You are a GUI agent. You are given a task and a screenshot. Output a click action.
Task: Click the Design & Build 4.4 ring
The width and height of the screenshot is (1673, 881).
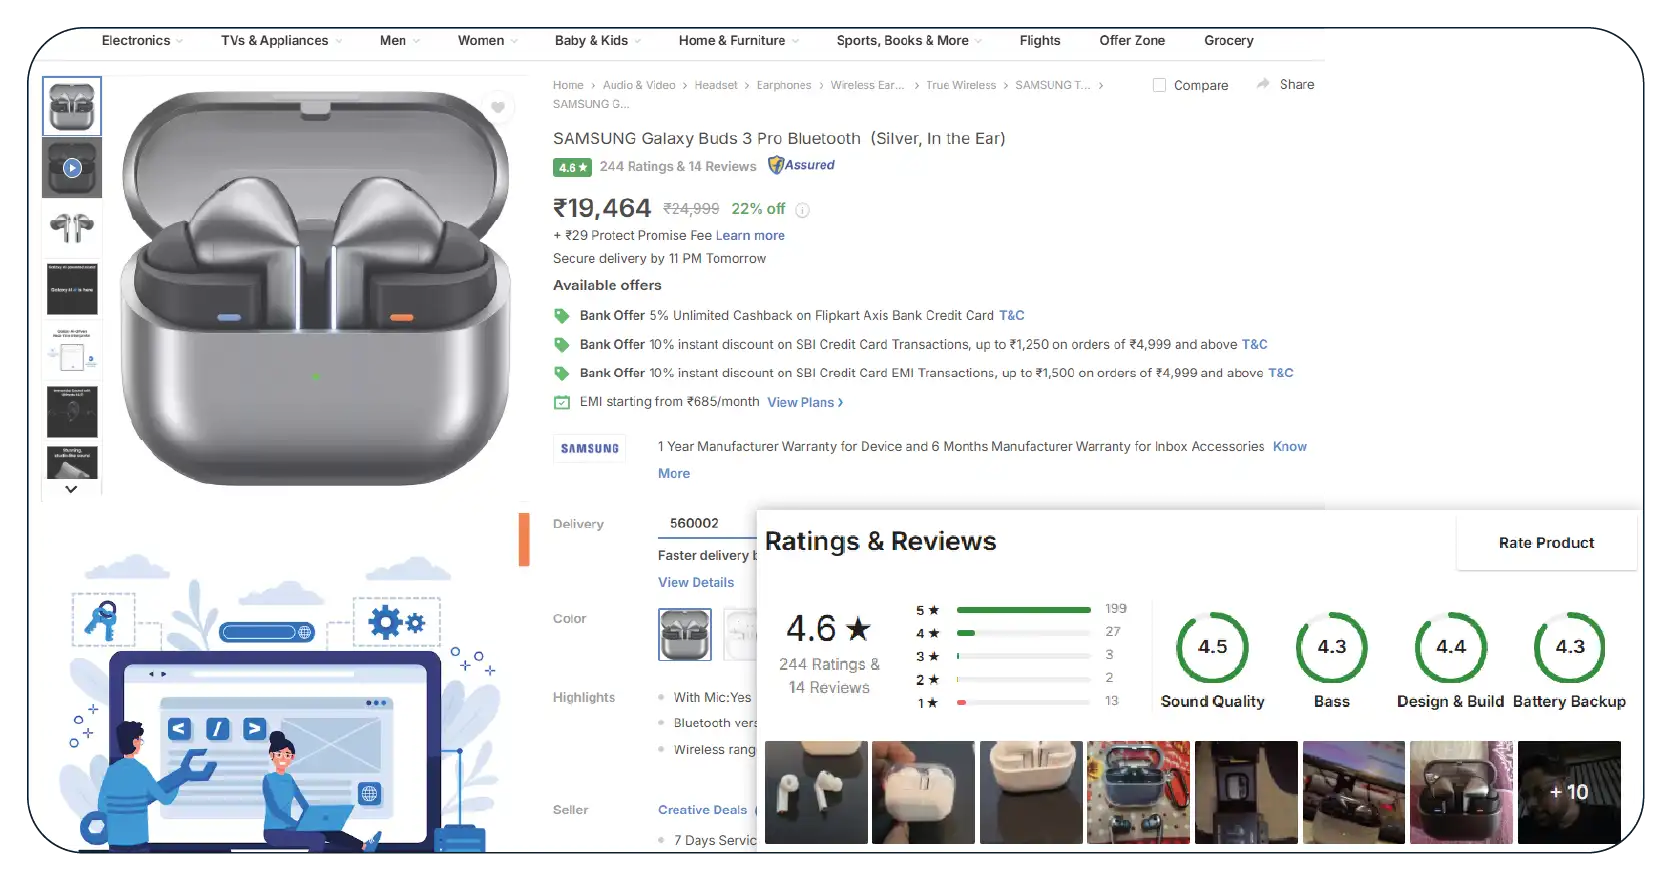pos(1450,647)
